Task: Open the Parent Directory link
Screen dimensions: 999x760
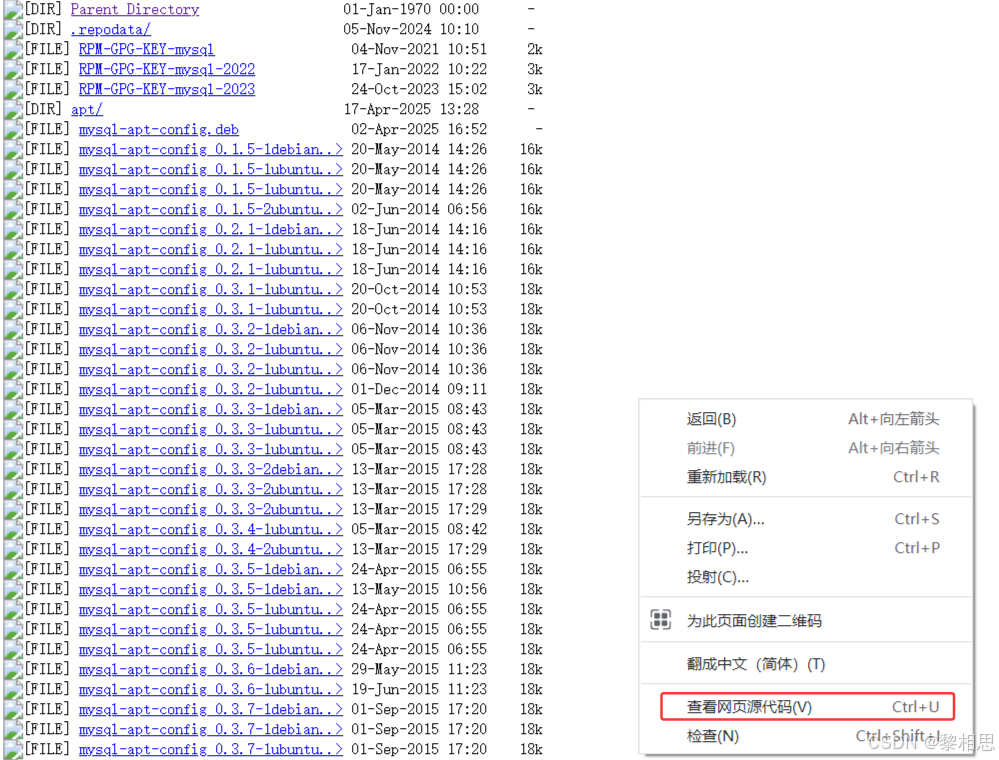Action: pos(134,10)
